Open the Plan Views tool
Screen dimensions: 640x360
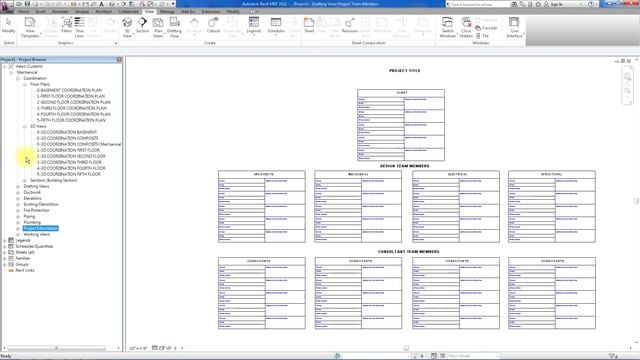coord(158,27)
